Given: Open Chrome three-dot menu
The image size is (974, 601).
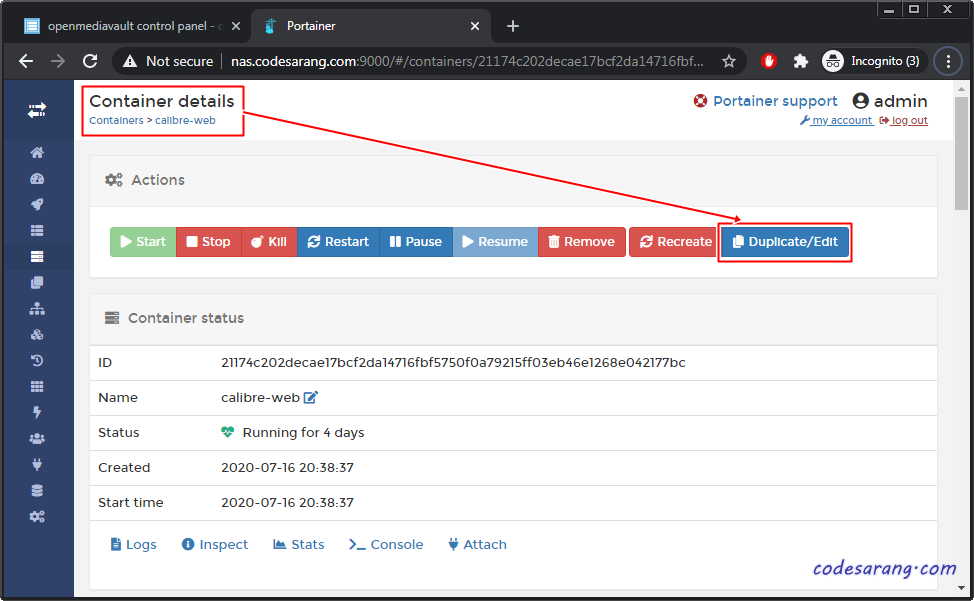Looking at the screenshot, I should coord(948,61).
